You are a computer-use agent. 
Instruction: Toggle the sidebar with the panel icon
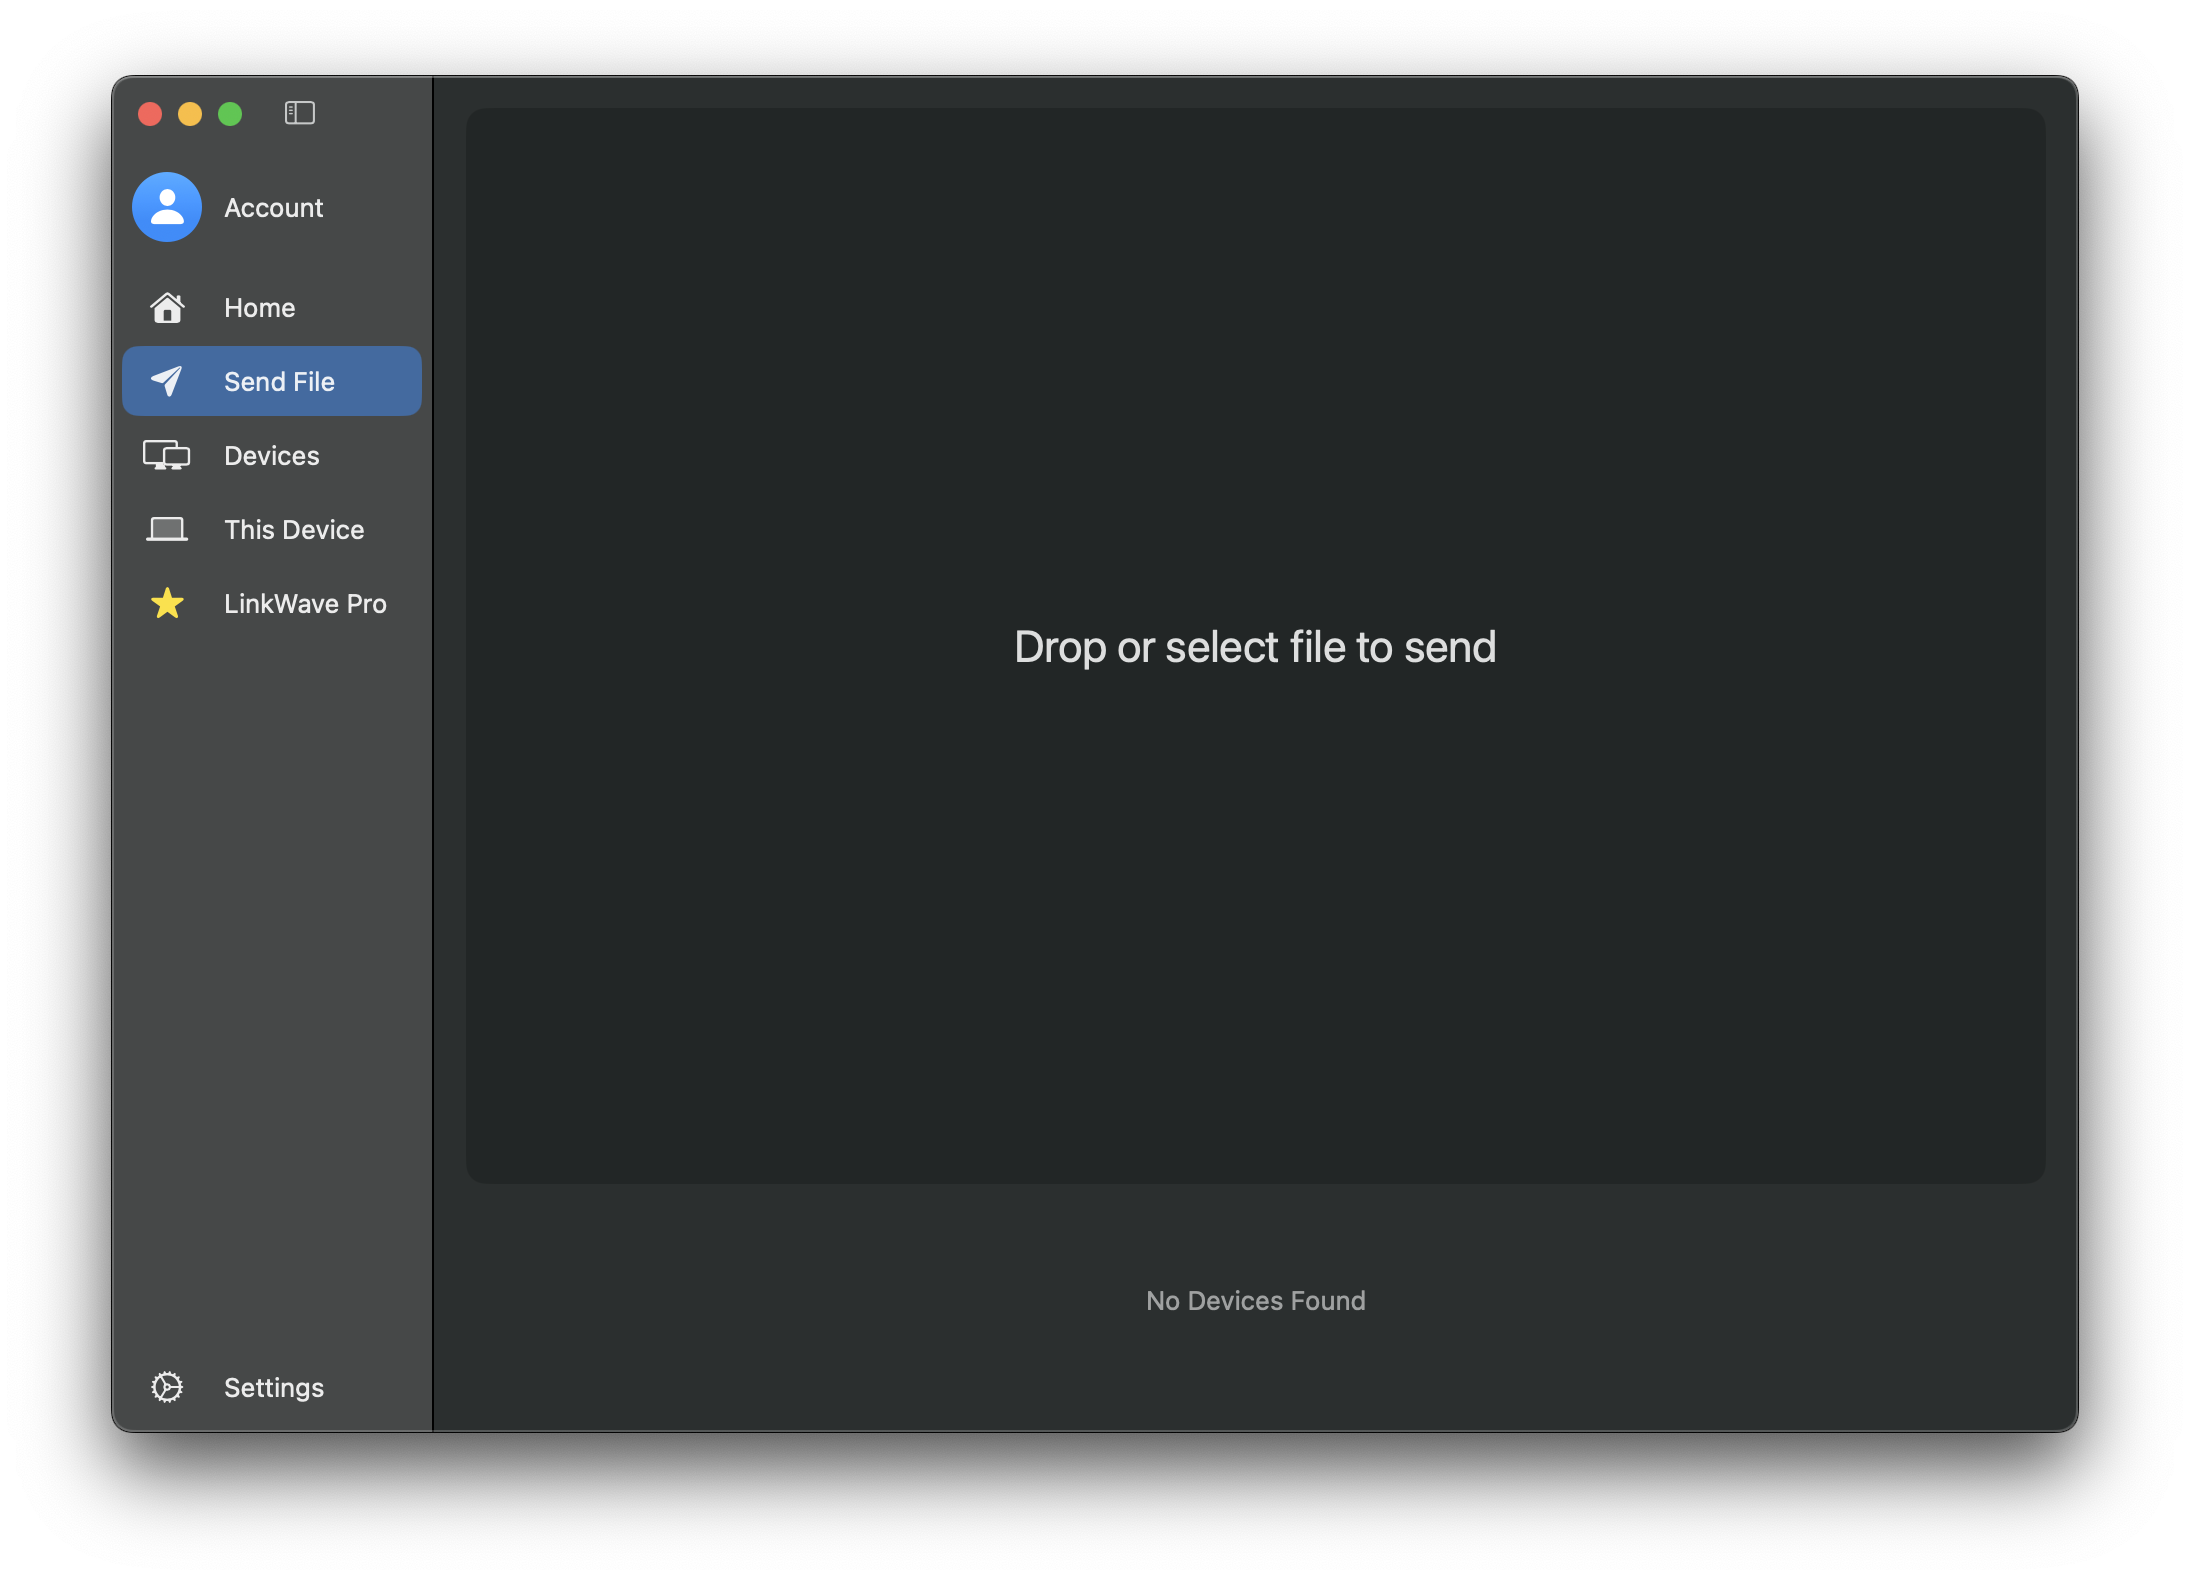[x=300, y=113]
